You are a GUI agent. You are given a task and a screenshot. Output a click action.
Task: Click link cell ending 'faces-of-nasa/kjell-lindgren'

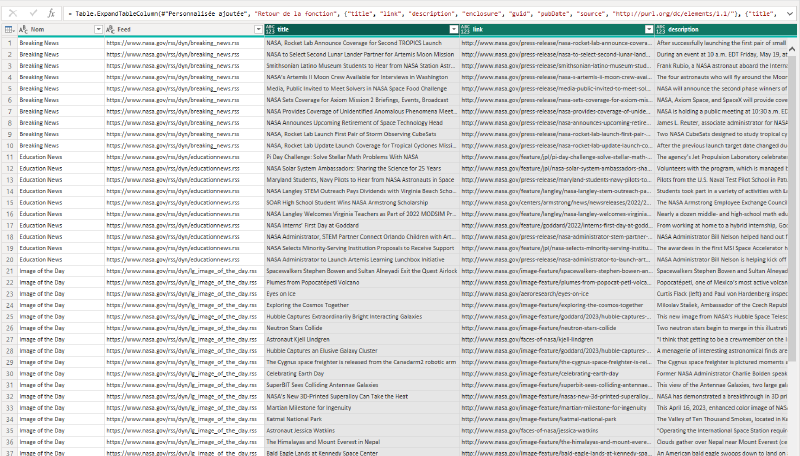(x=557, y=339)
